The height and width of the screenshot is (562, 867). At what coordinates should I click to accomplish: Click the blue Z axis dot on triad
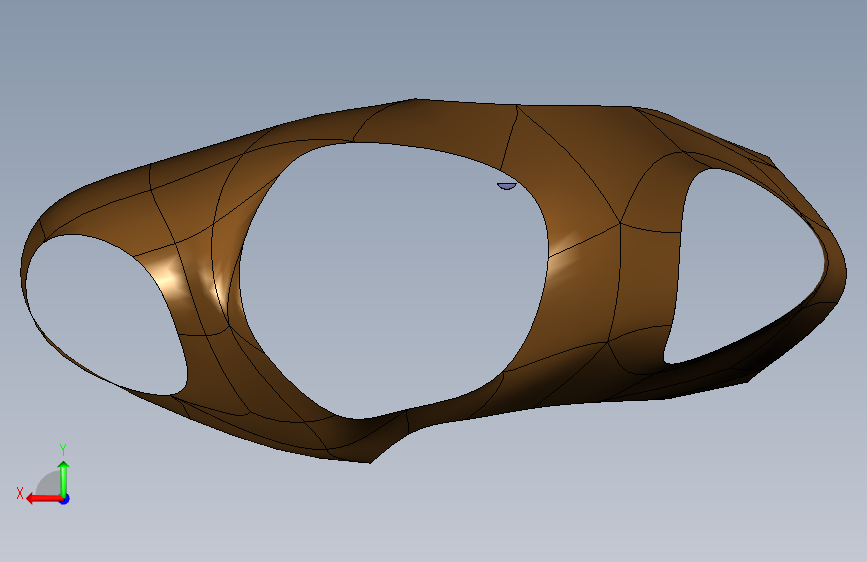click(x=65, y=499)
